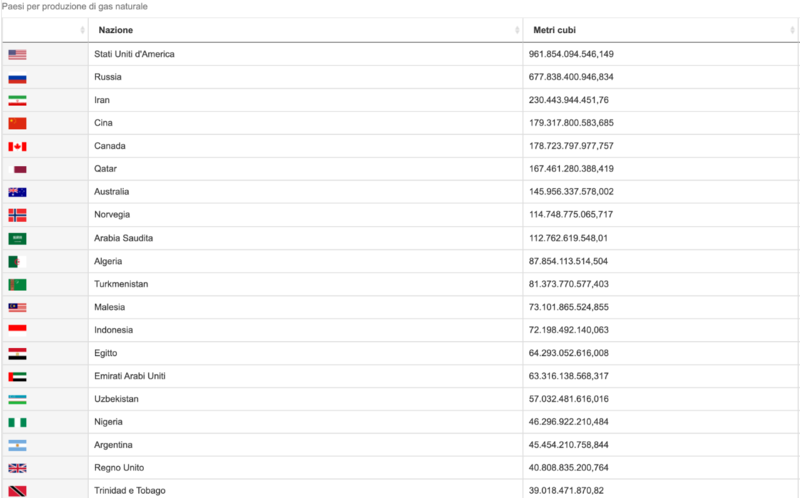Click the Trinidad e Tobago flag icon
This screenshot has width=800, height=498.
17,491
